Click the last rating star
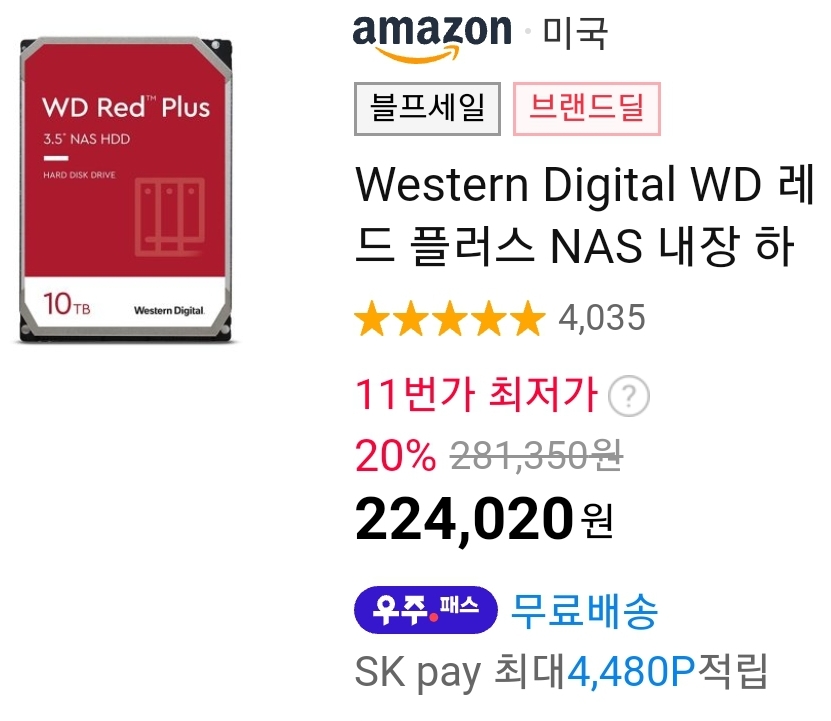831x721 pixels. [527, 318]
